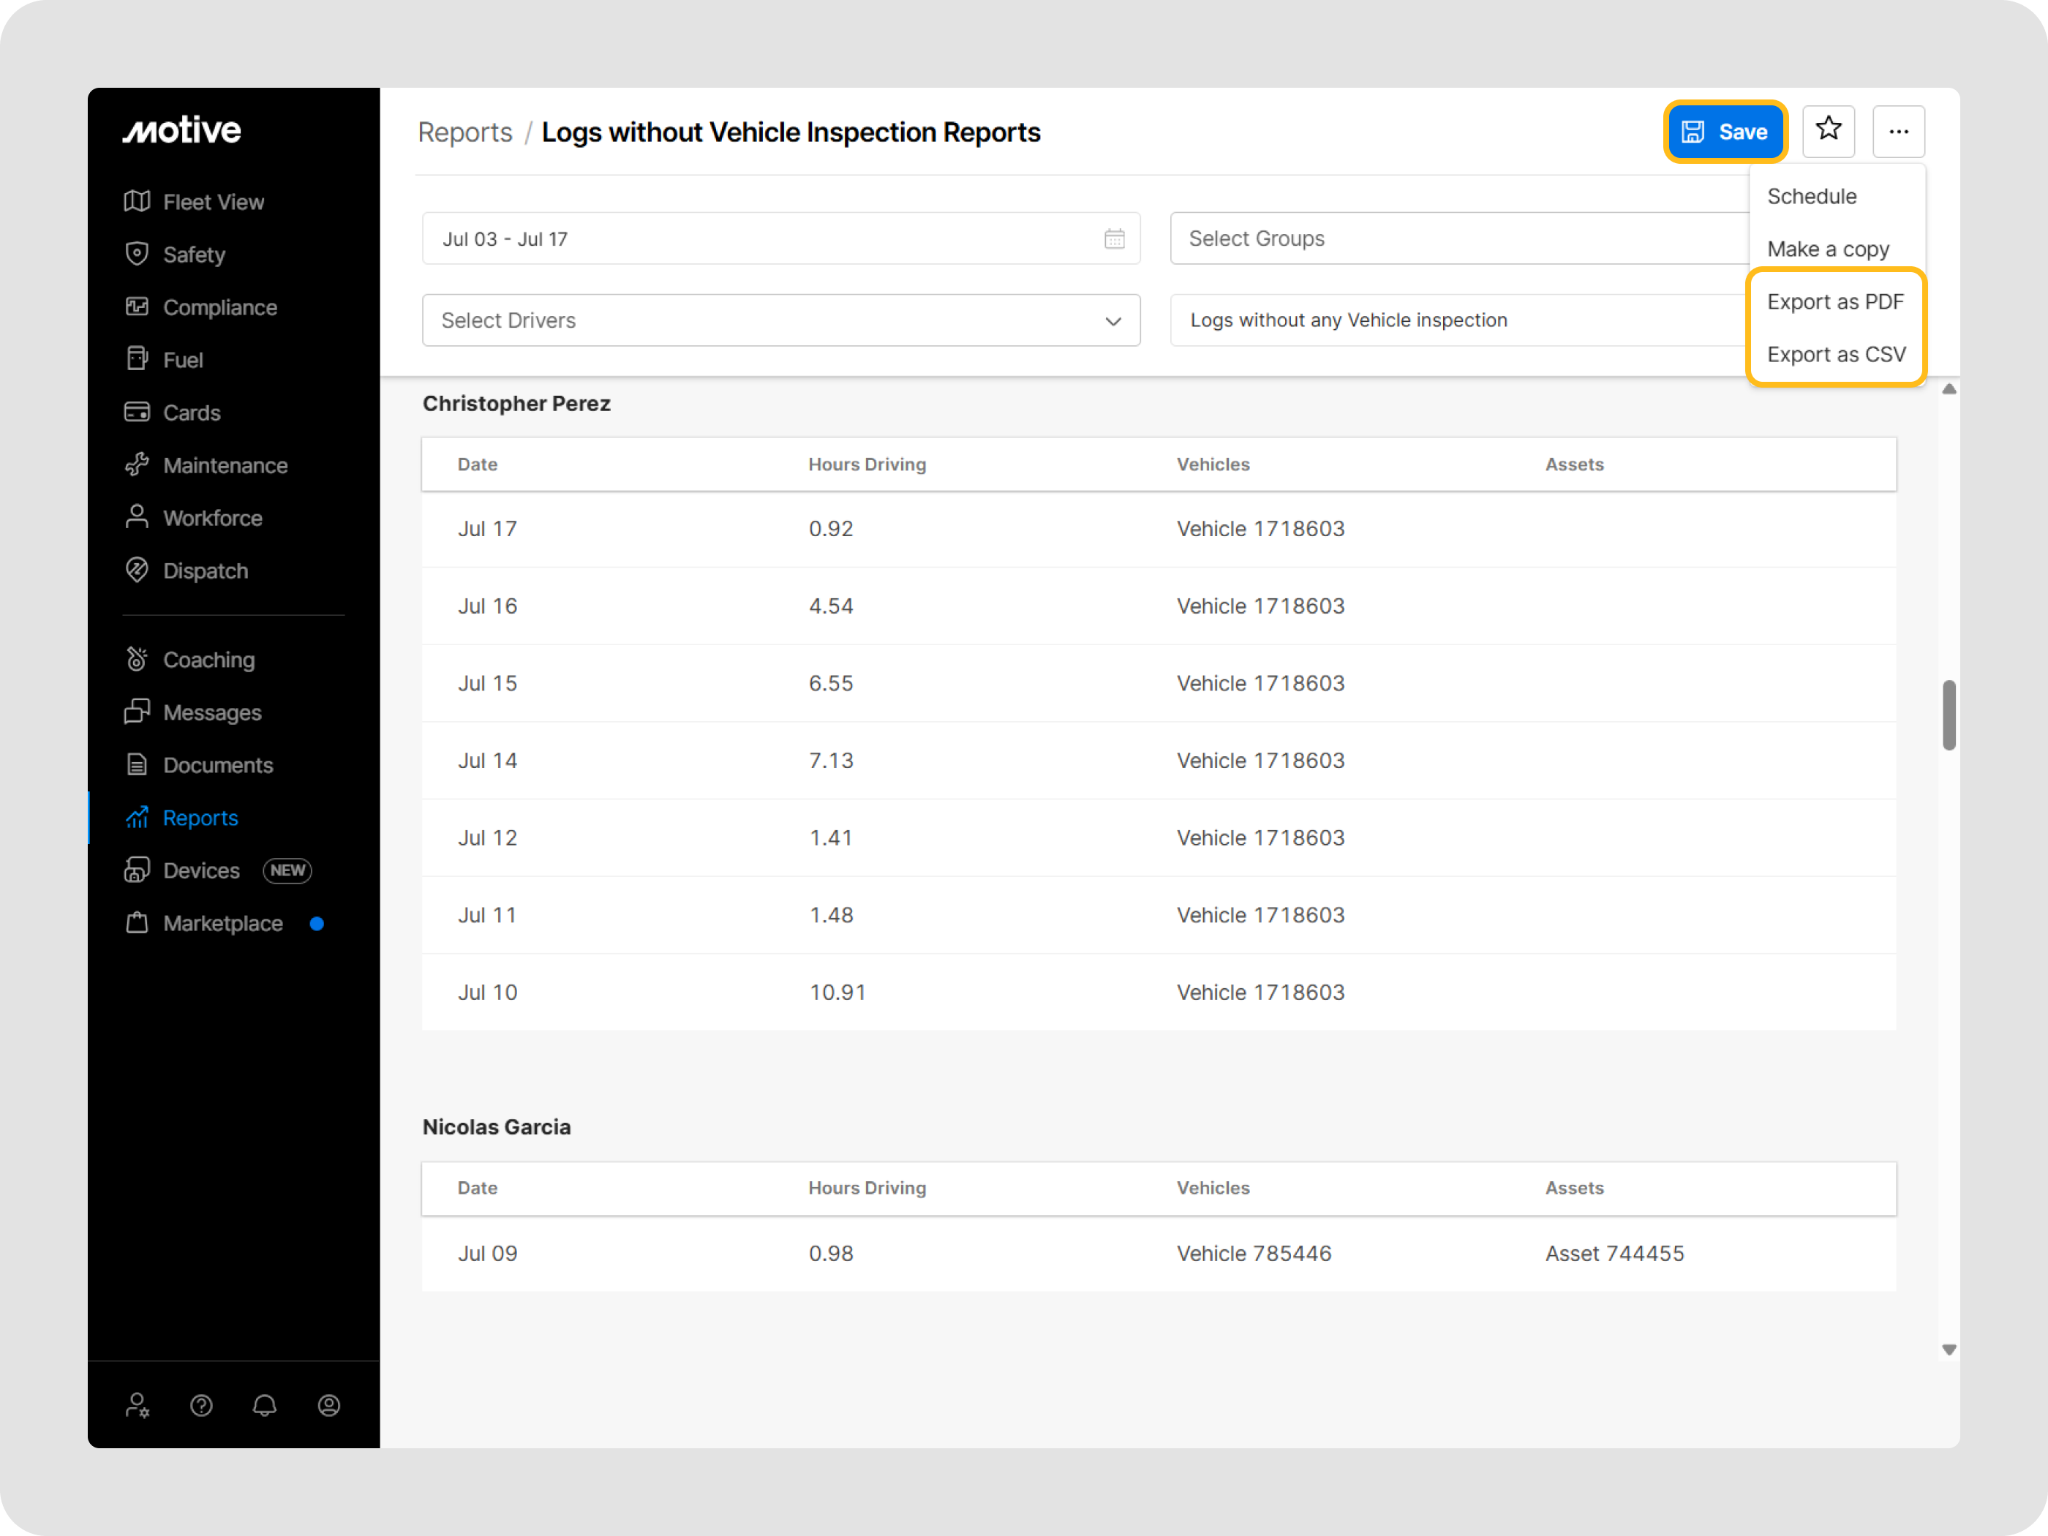Select Schedule from the menu
This screenshot has height=1536, width=2048.
tap(1811, 196)
